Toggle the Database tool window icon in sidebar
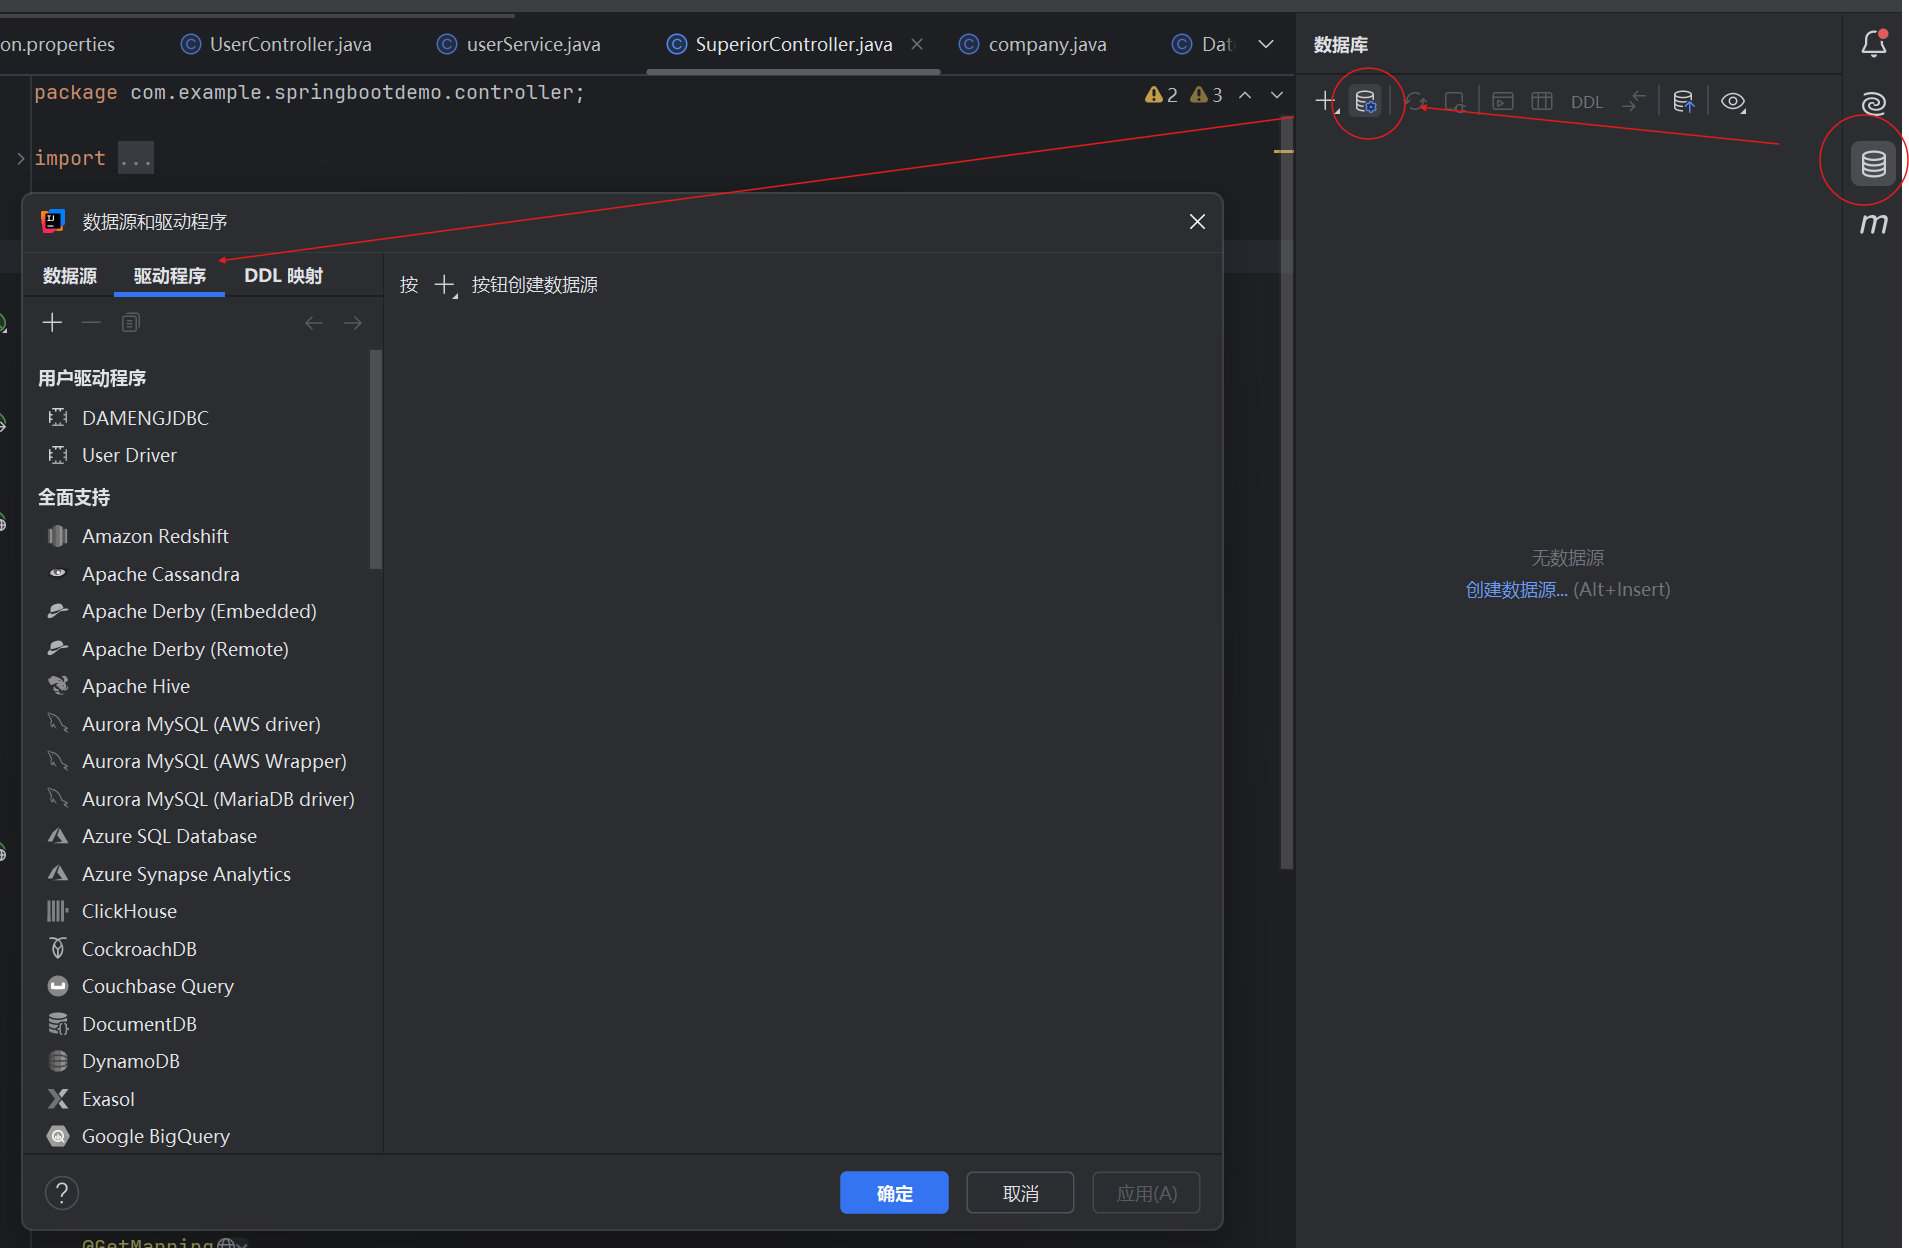Image resolution: width=1909 pixels, height=1248 pixels. click(1874, 163)
